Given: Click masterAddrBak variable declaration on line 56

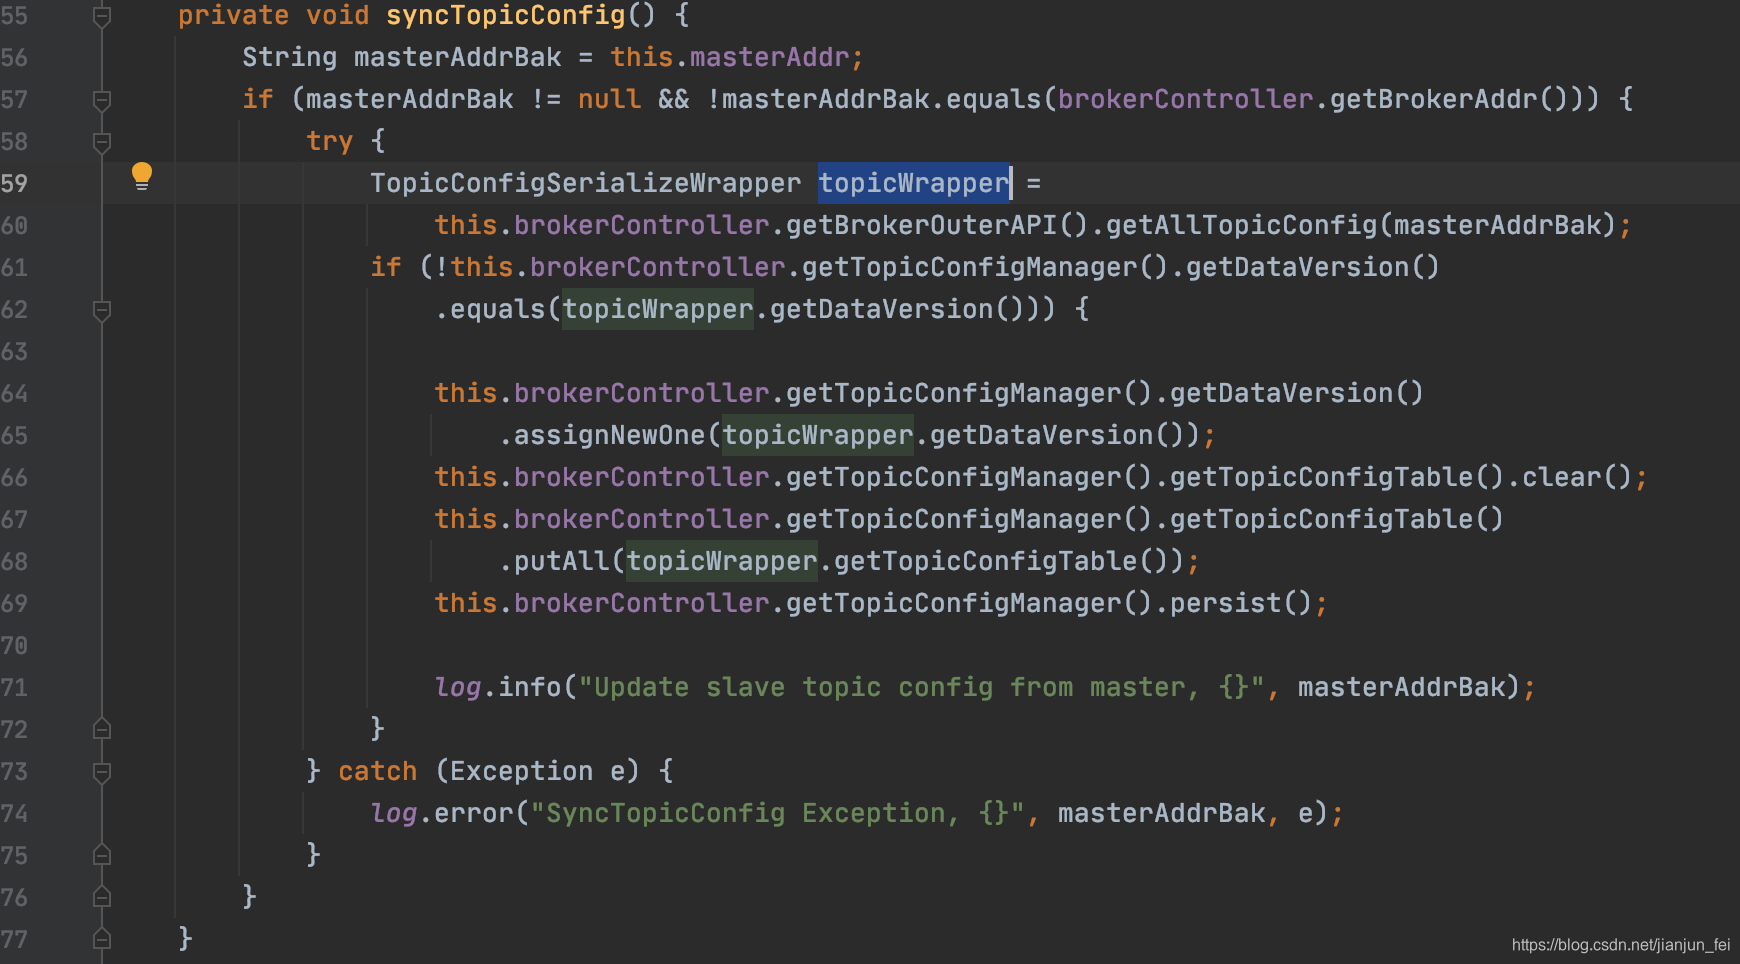Looking at the screenshot, I should 457,57.
